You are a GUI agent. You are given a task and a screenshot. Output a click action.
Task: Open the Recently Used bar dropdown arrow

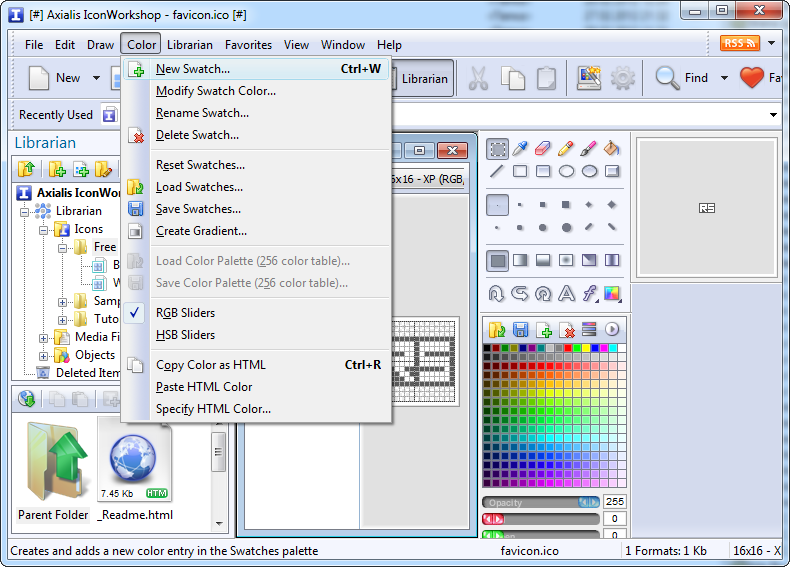click(x=773, y=115)
